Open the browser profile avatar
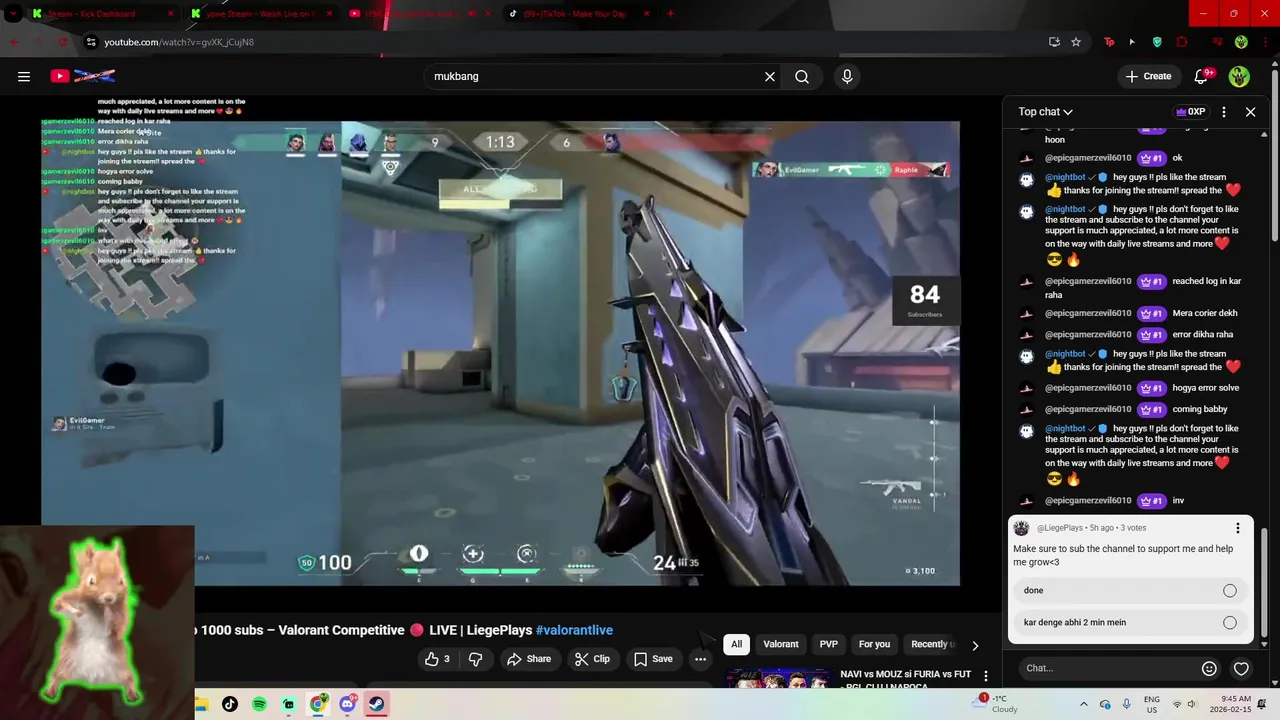Viewport: 1280px width, 720px height. click(x=1241, y=42)
